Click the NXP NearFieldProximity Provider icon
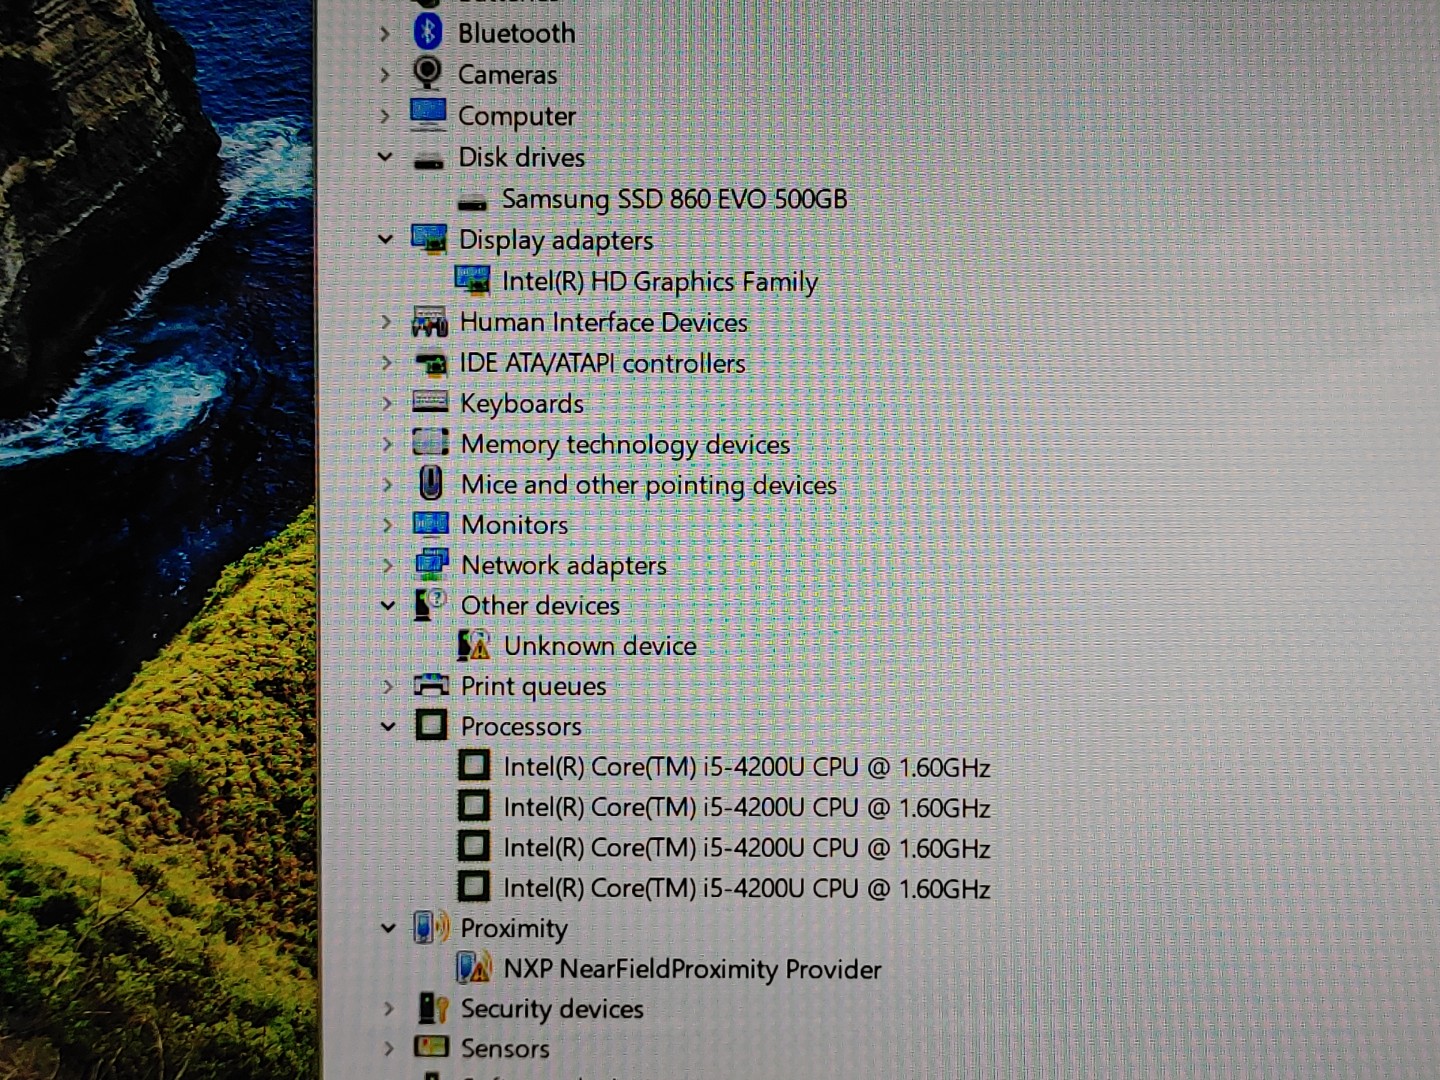The width and height of the screenshot is (1440, 1080). pos(474,968)
